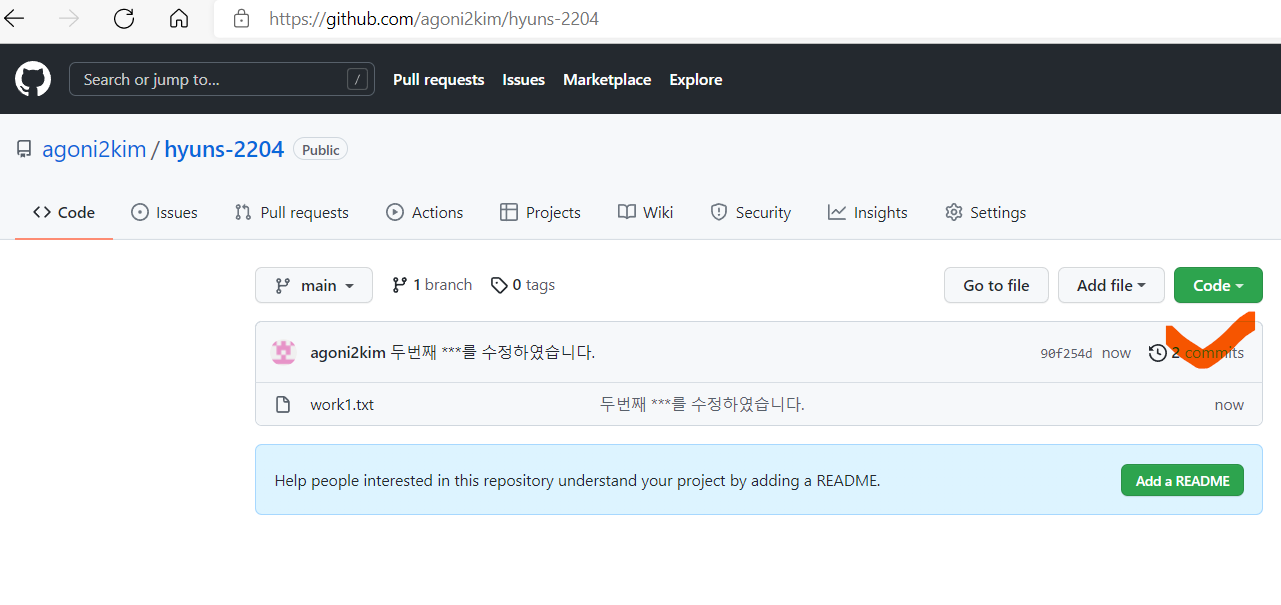Image resolution: width=1281 pixels, height=605 pixels.
Task: Reload the page with the refresh icon
Action: pos(124,18)
